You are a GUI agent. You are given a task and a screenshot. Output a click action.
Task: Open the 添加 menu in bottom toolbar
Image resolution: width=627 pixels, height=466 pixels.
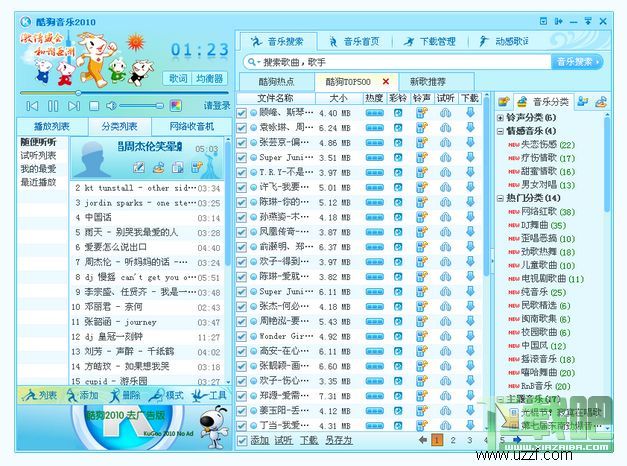83,396
